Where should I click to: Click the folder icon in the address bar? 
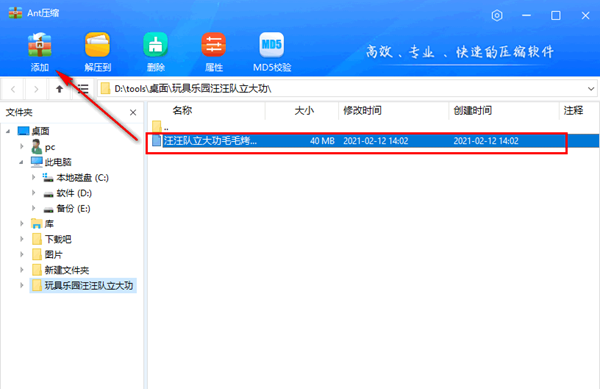(x=105, y=89)
